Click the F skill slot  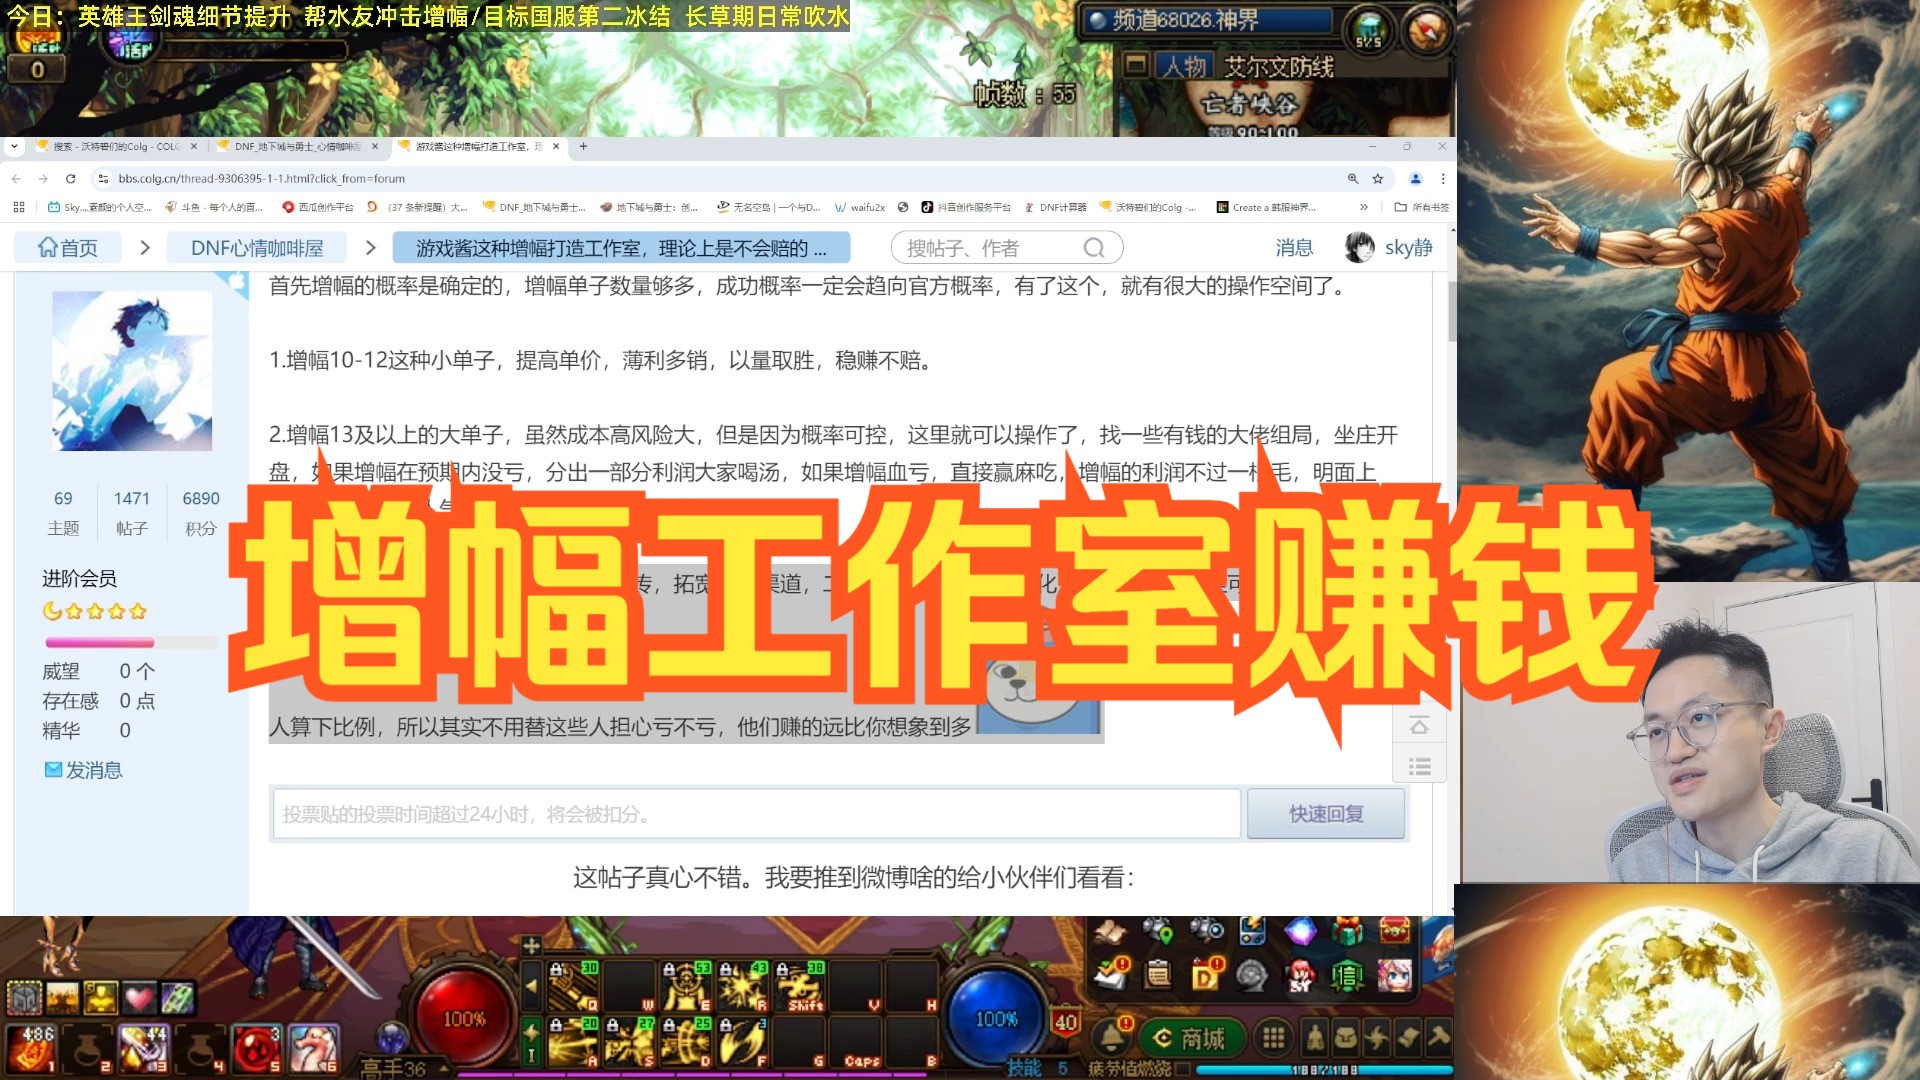743,1042
